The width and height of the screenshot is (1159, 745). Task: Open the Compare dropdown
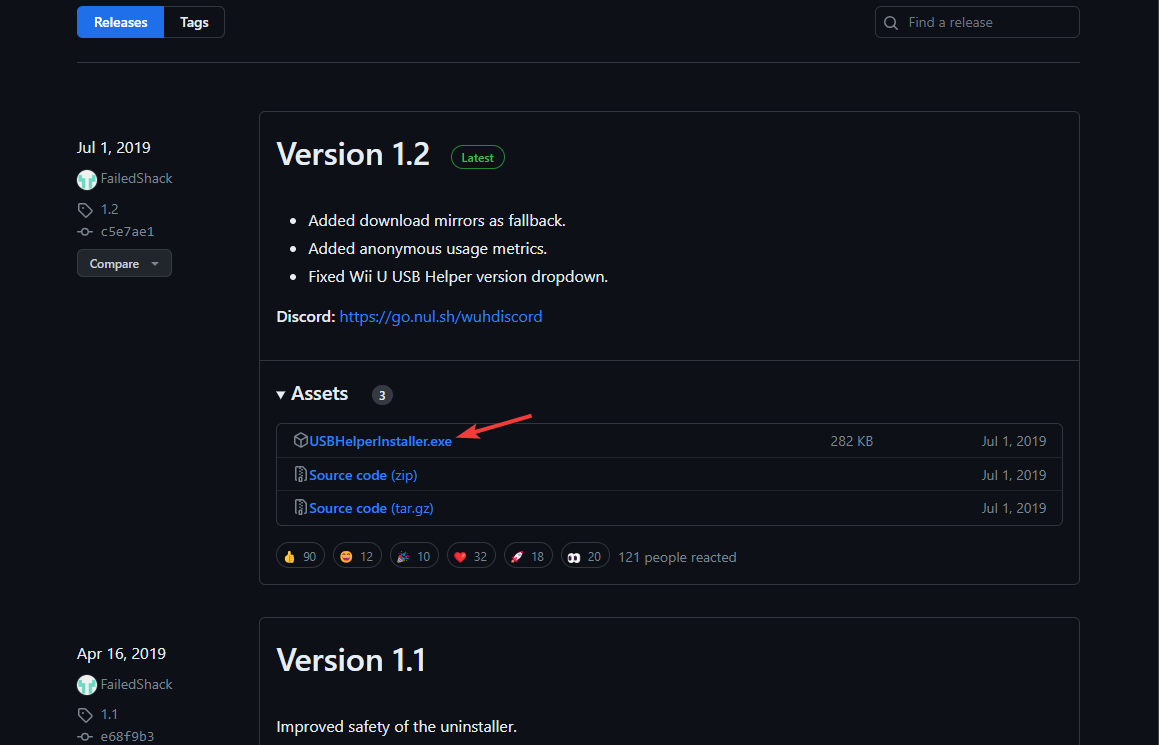click(124, 263)
